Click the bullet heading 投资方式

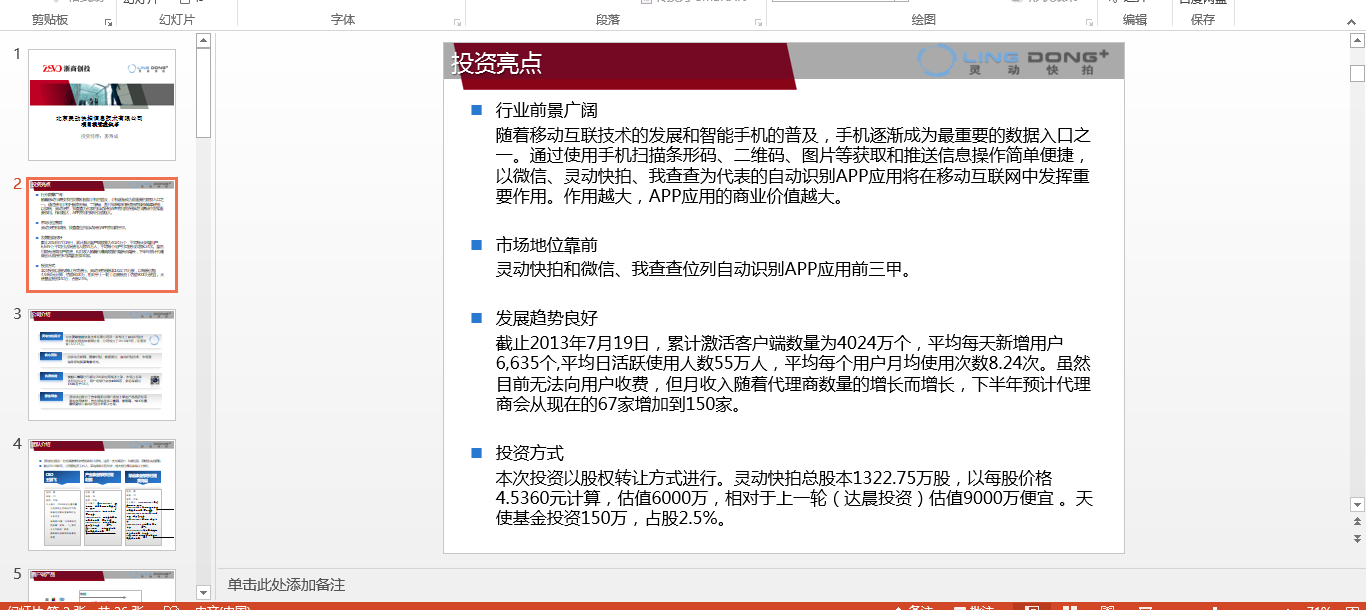[x=529, y=453]
